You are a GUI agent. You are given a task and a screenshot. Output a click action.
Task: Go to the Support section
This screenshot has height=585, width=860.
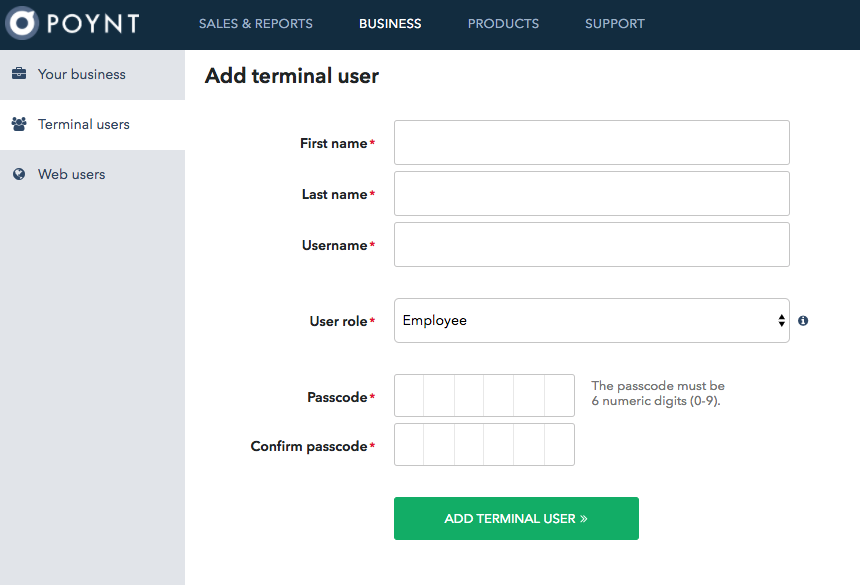614,24
